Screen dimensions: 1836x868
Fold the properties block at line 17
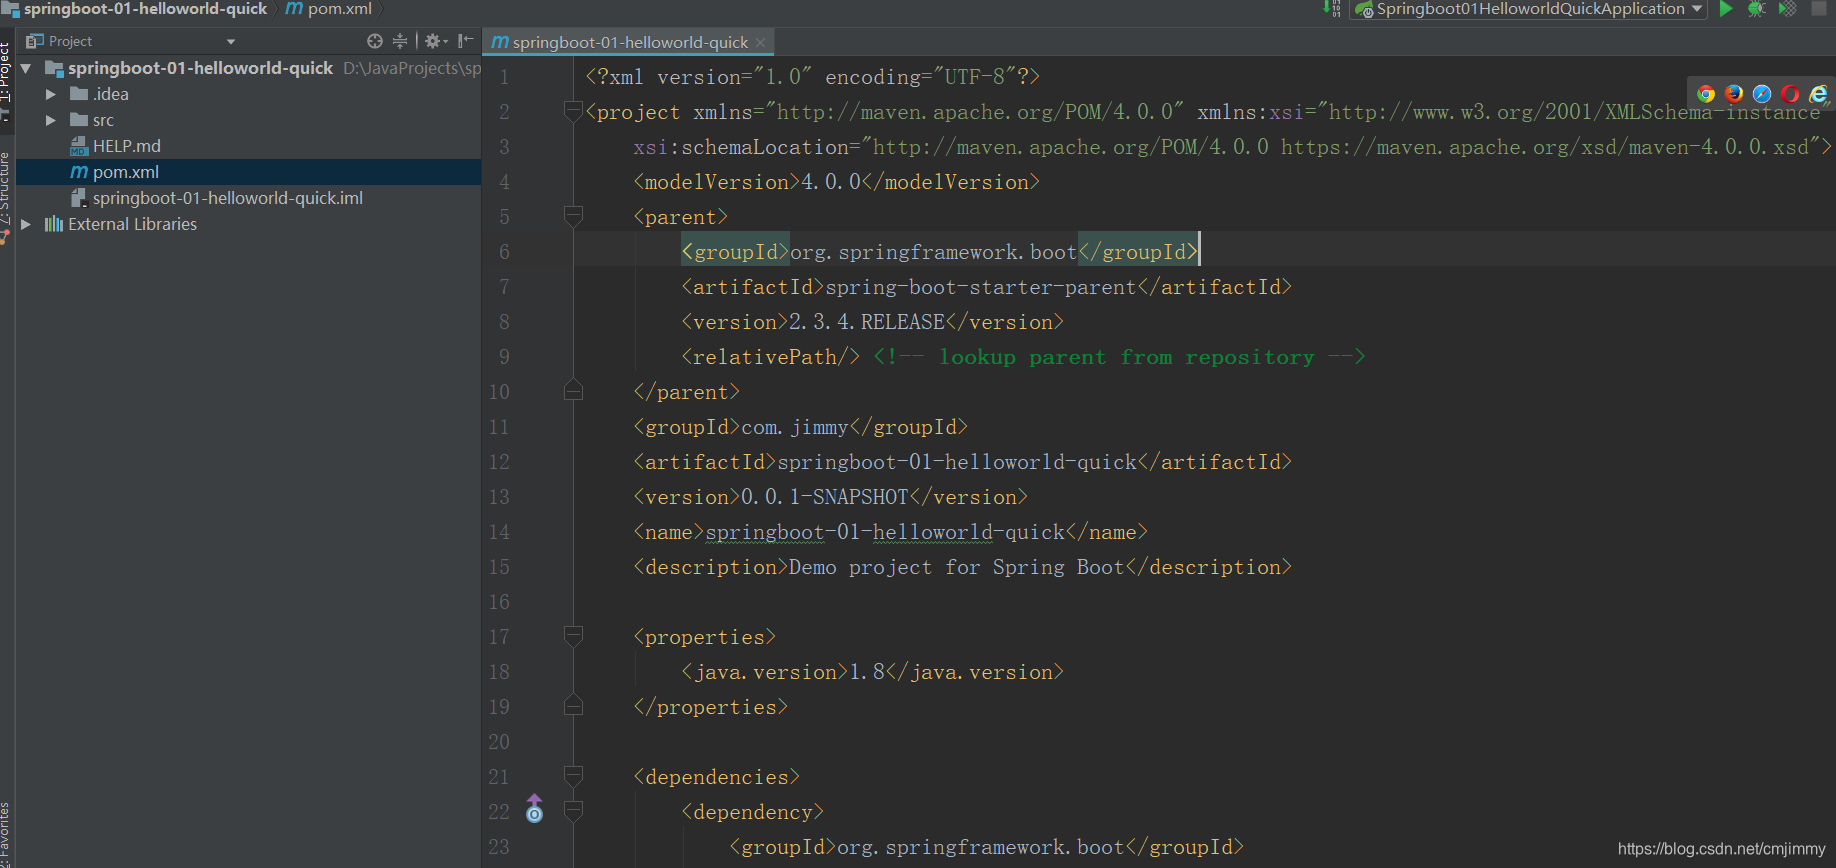coord(573,636)
